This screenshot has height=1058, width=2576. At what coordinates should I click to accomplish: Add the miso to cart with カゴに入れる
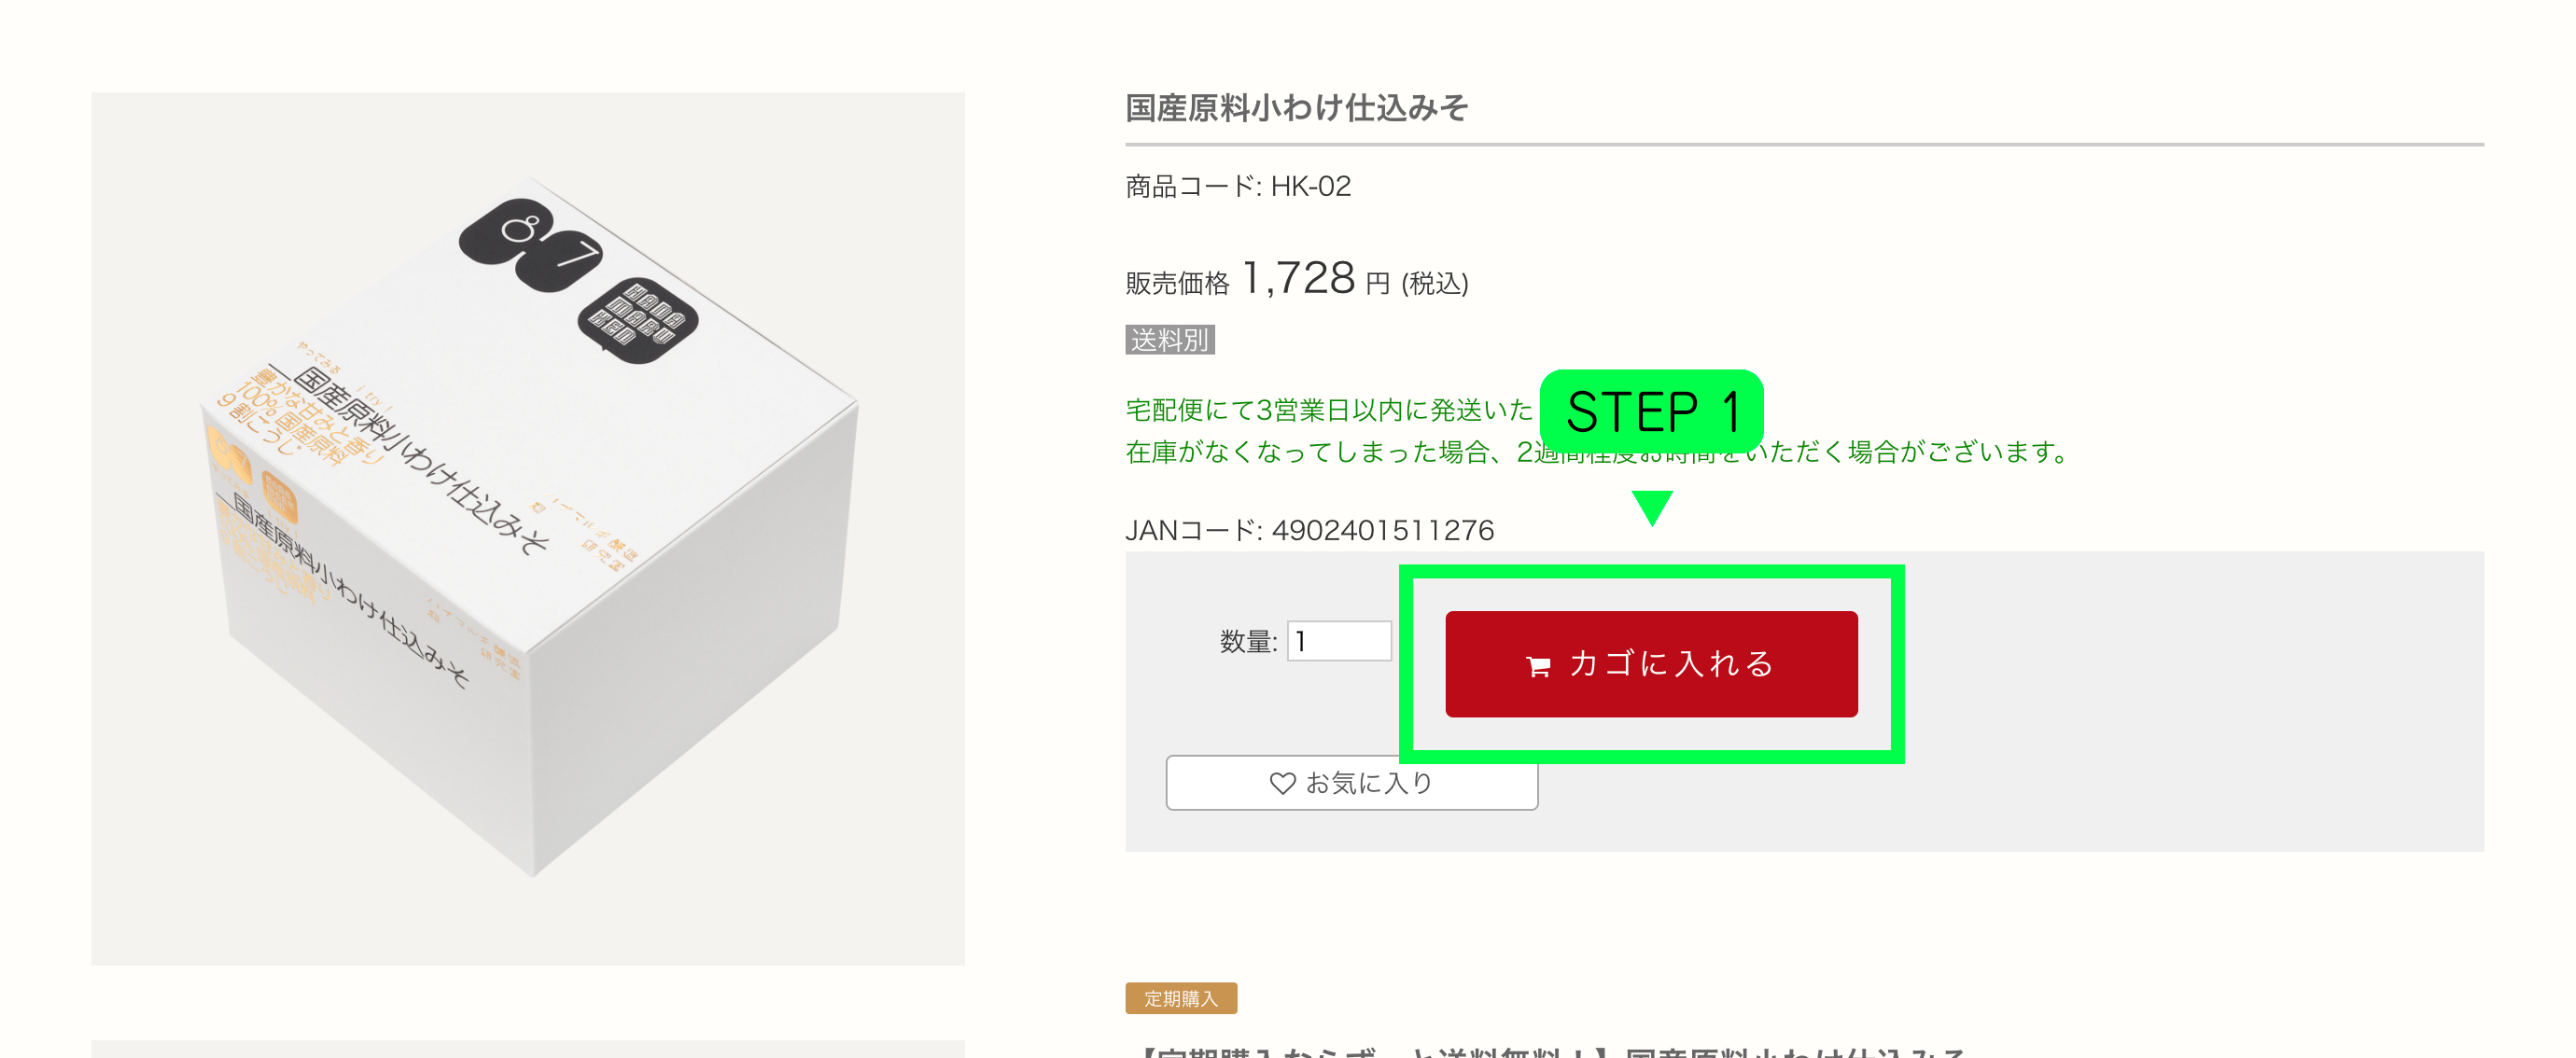point(1651,664)
